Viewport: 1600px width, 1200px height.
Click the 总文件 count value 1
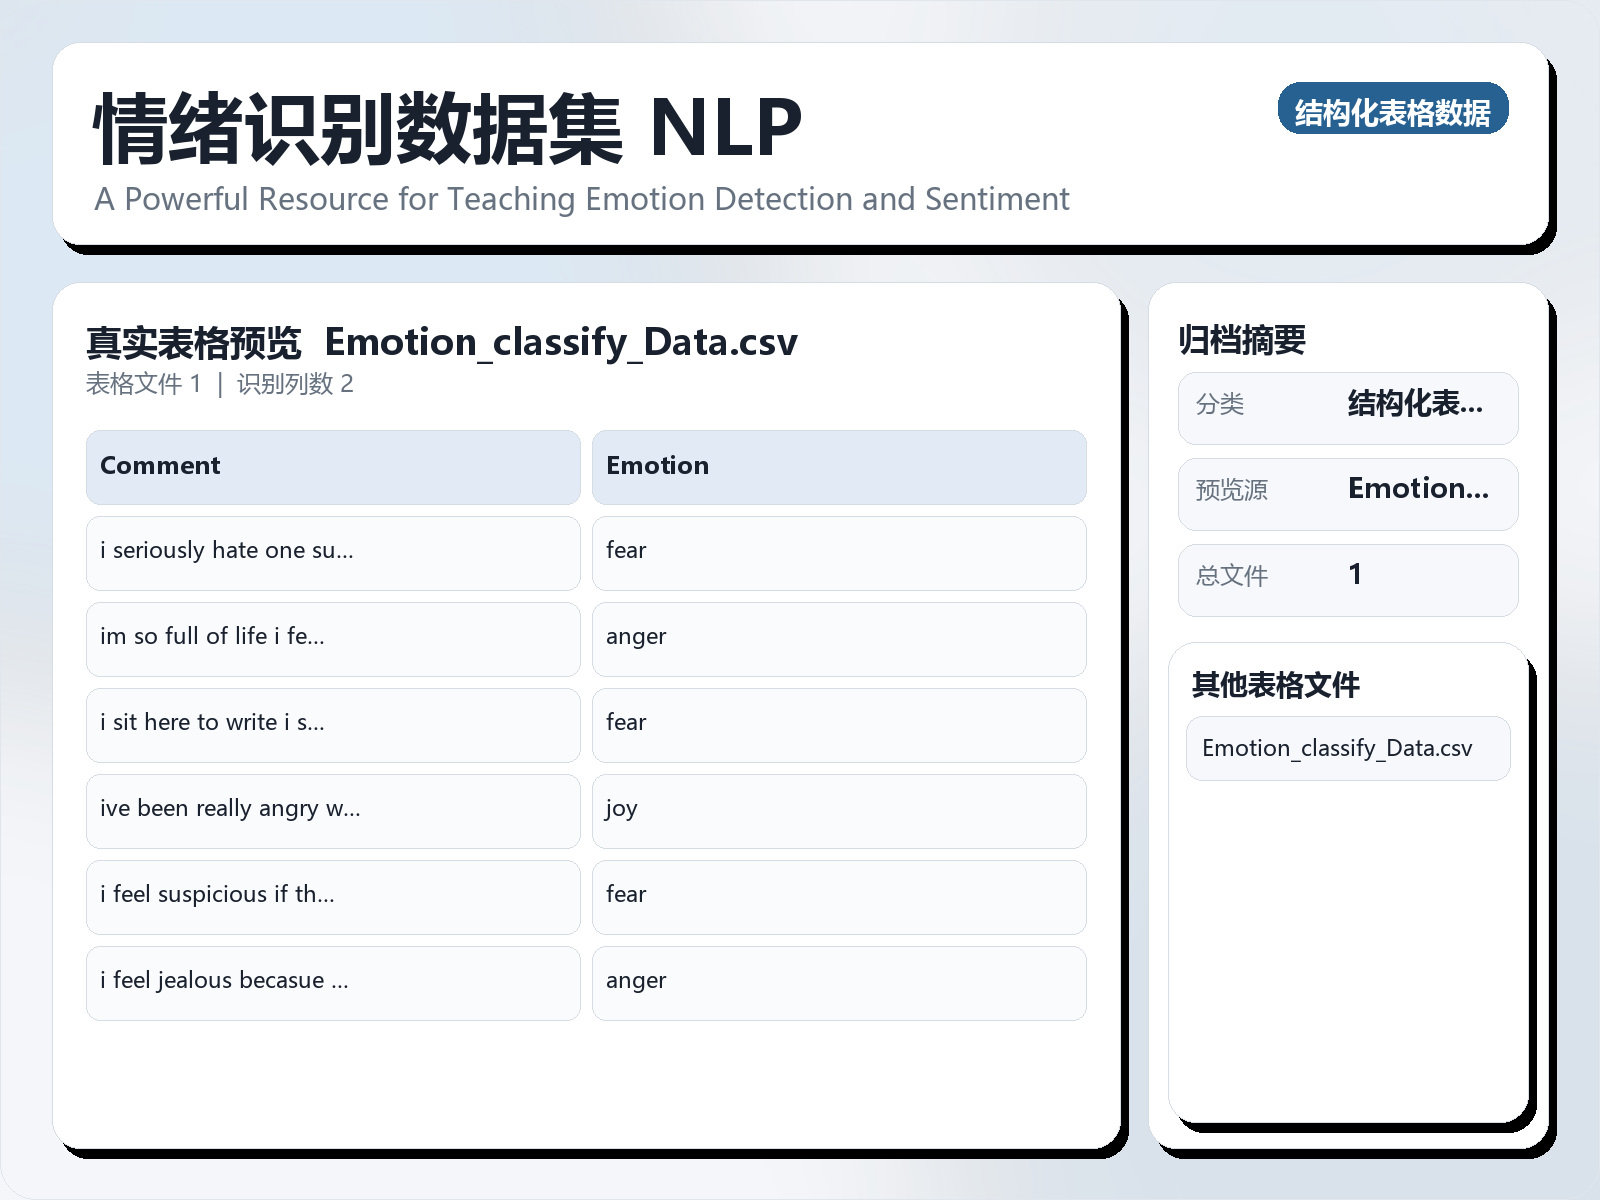click(1356, 576)
